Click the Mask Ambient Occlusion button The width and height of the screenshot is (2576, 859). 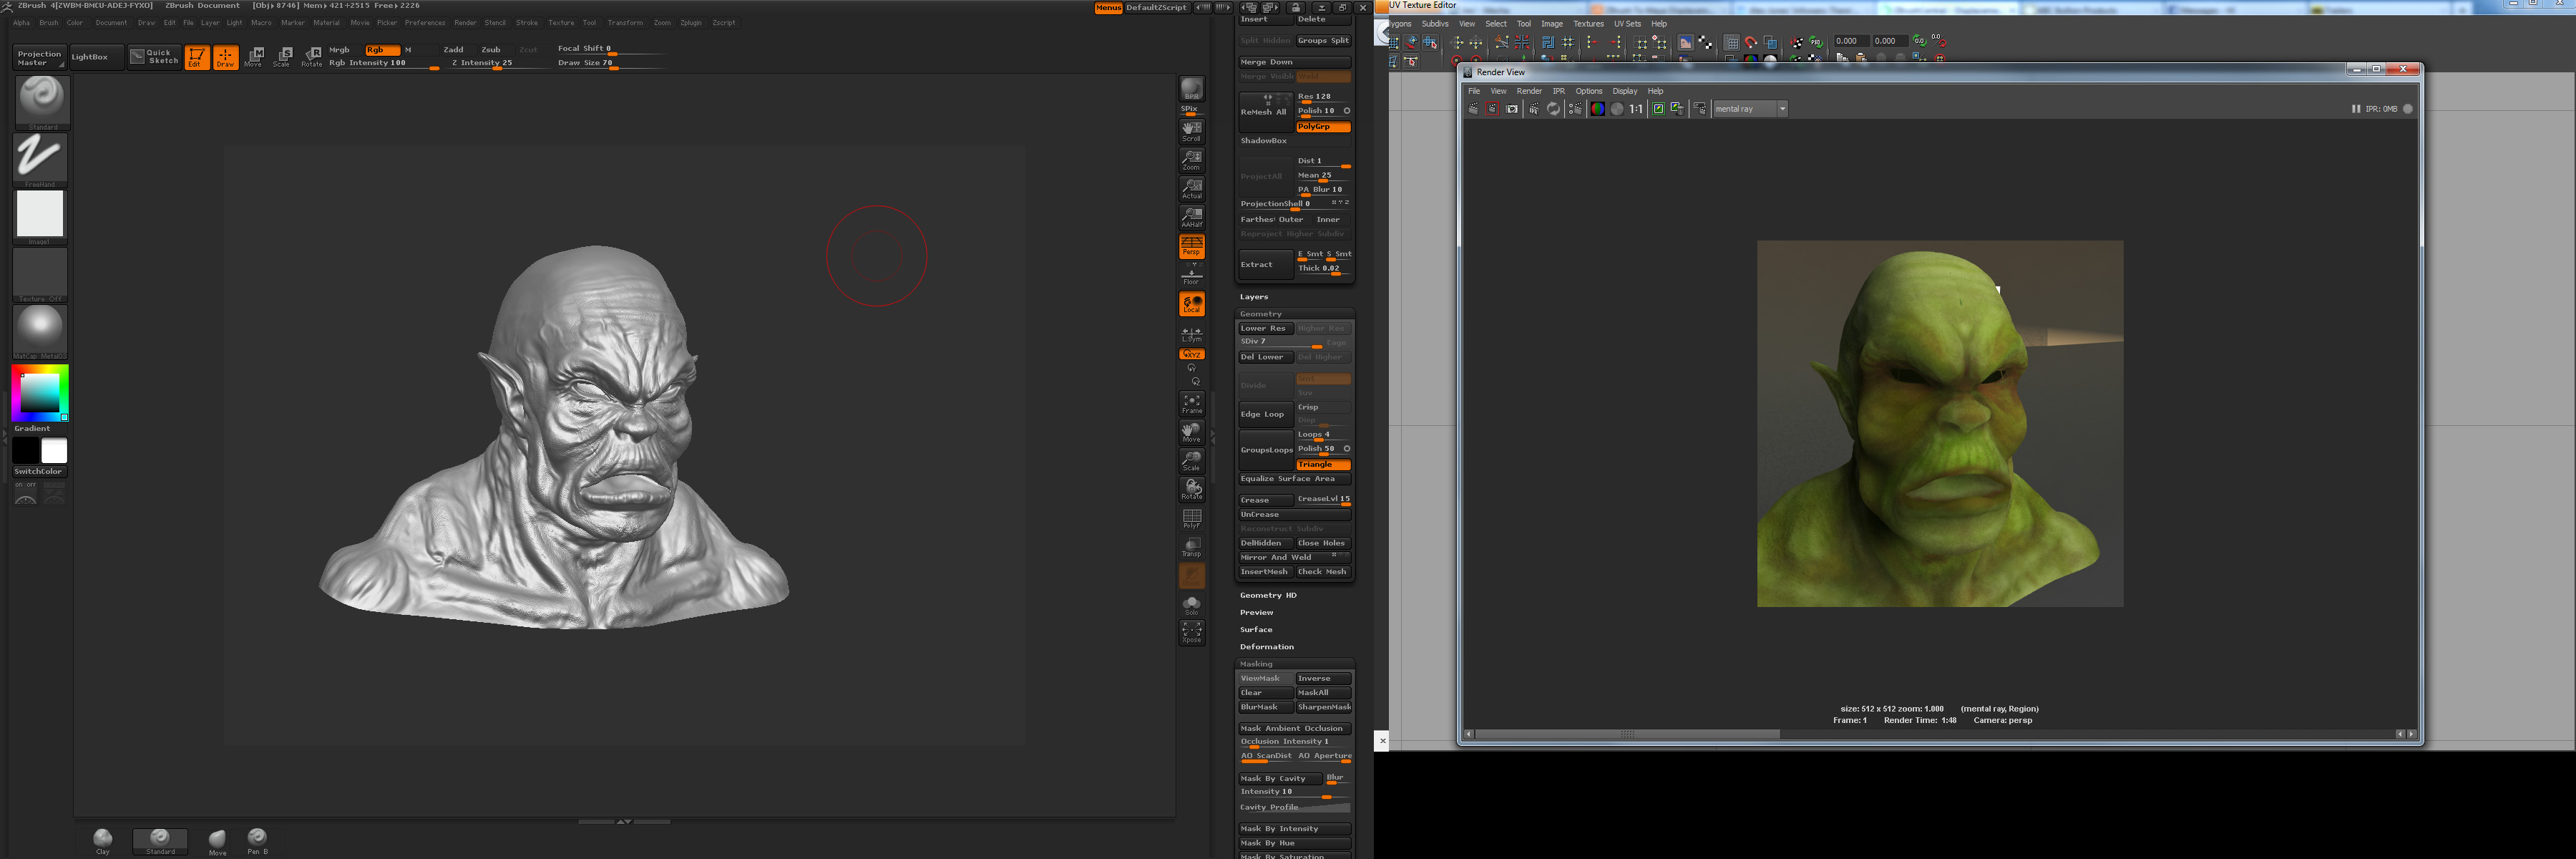(1294, 728)
